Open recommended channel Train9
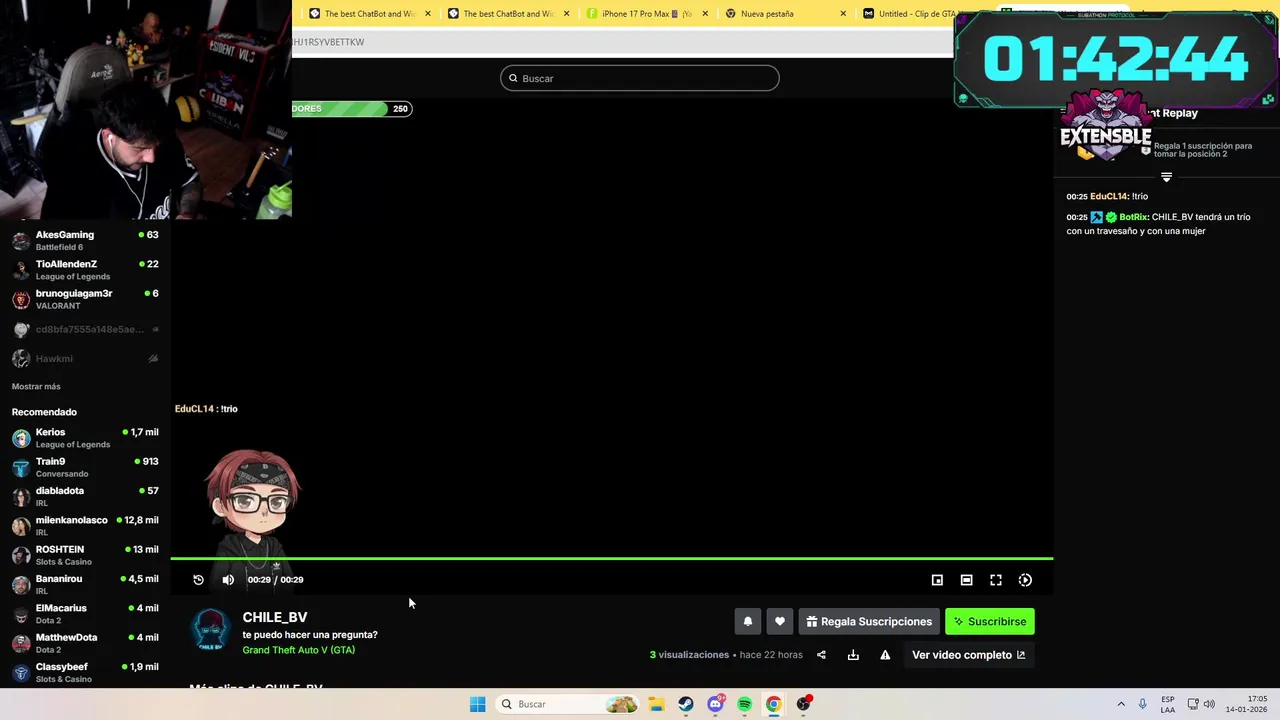Screen dimensions: 1280x720 click(x=85, y=467)
